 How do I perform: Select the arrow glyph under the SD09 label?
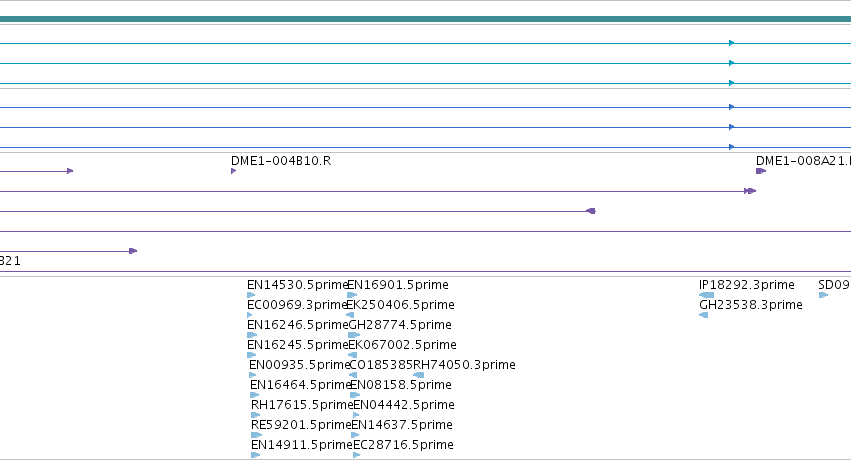823,295
